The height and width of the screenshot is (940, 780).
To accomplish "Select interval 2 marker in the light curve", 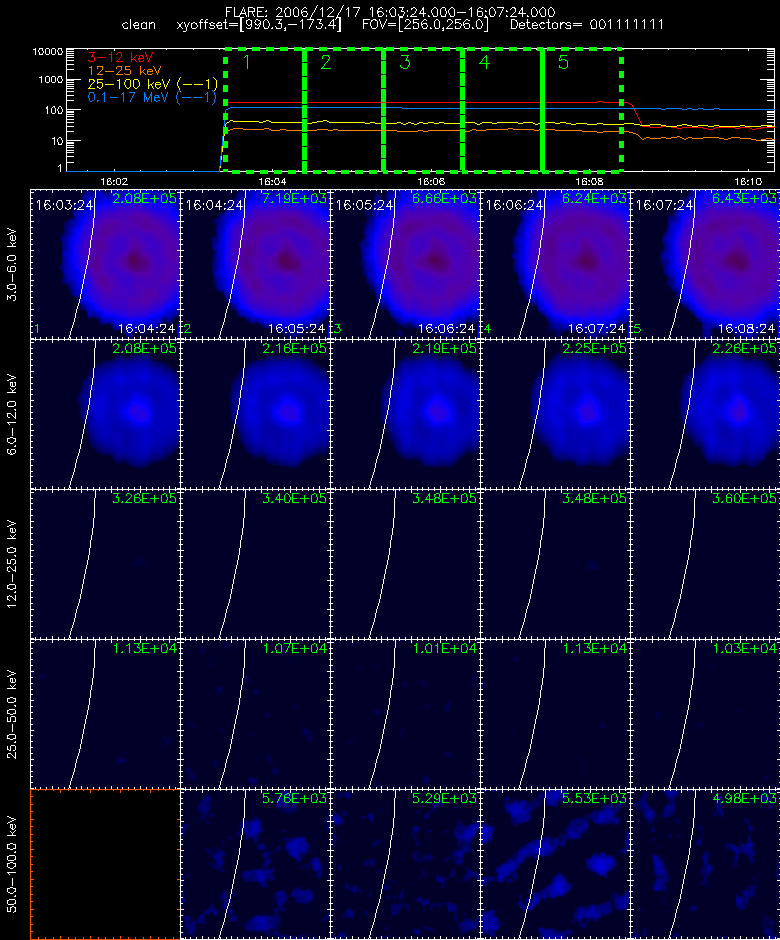I will (326, 62).
